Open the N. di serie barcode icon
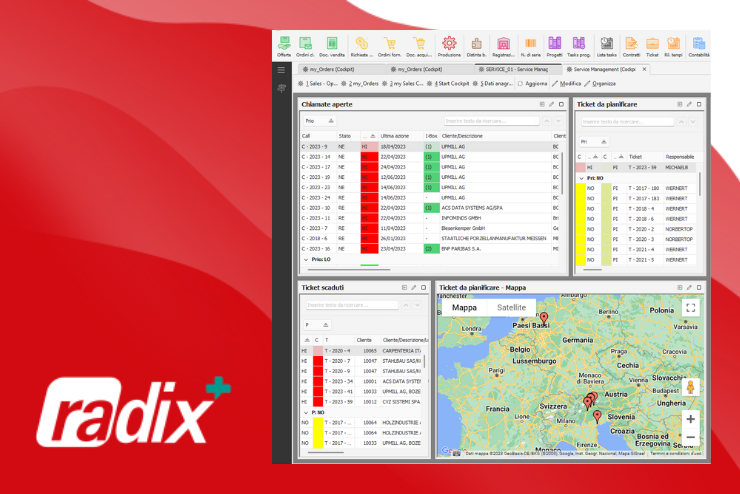 point(530,47)
